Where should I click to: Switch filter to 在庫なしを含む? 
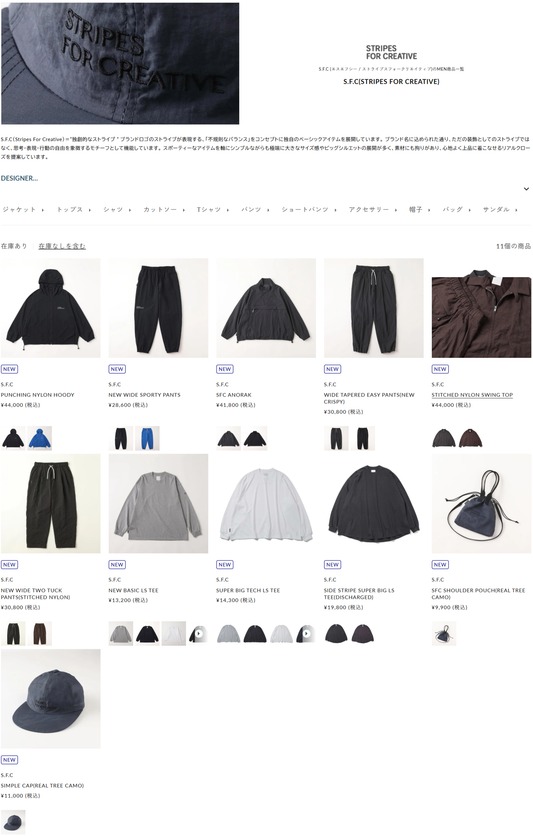click(62, 246)
